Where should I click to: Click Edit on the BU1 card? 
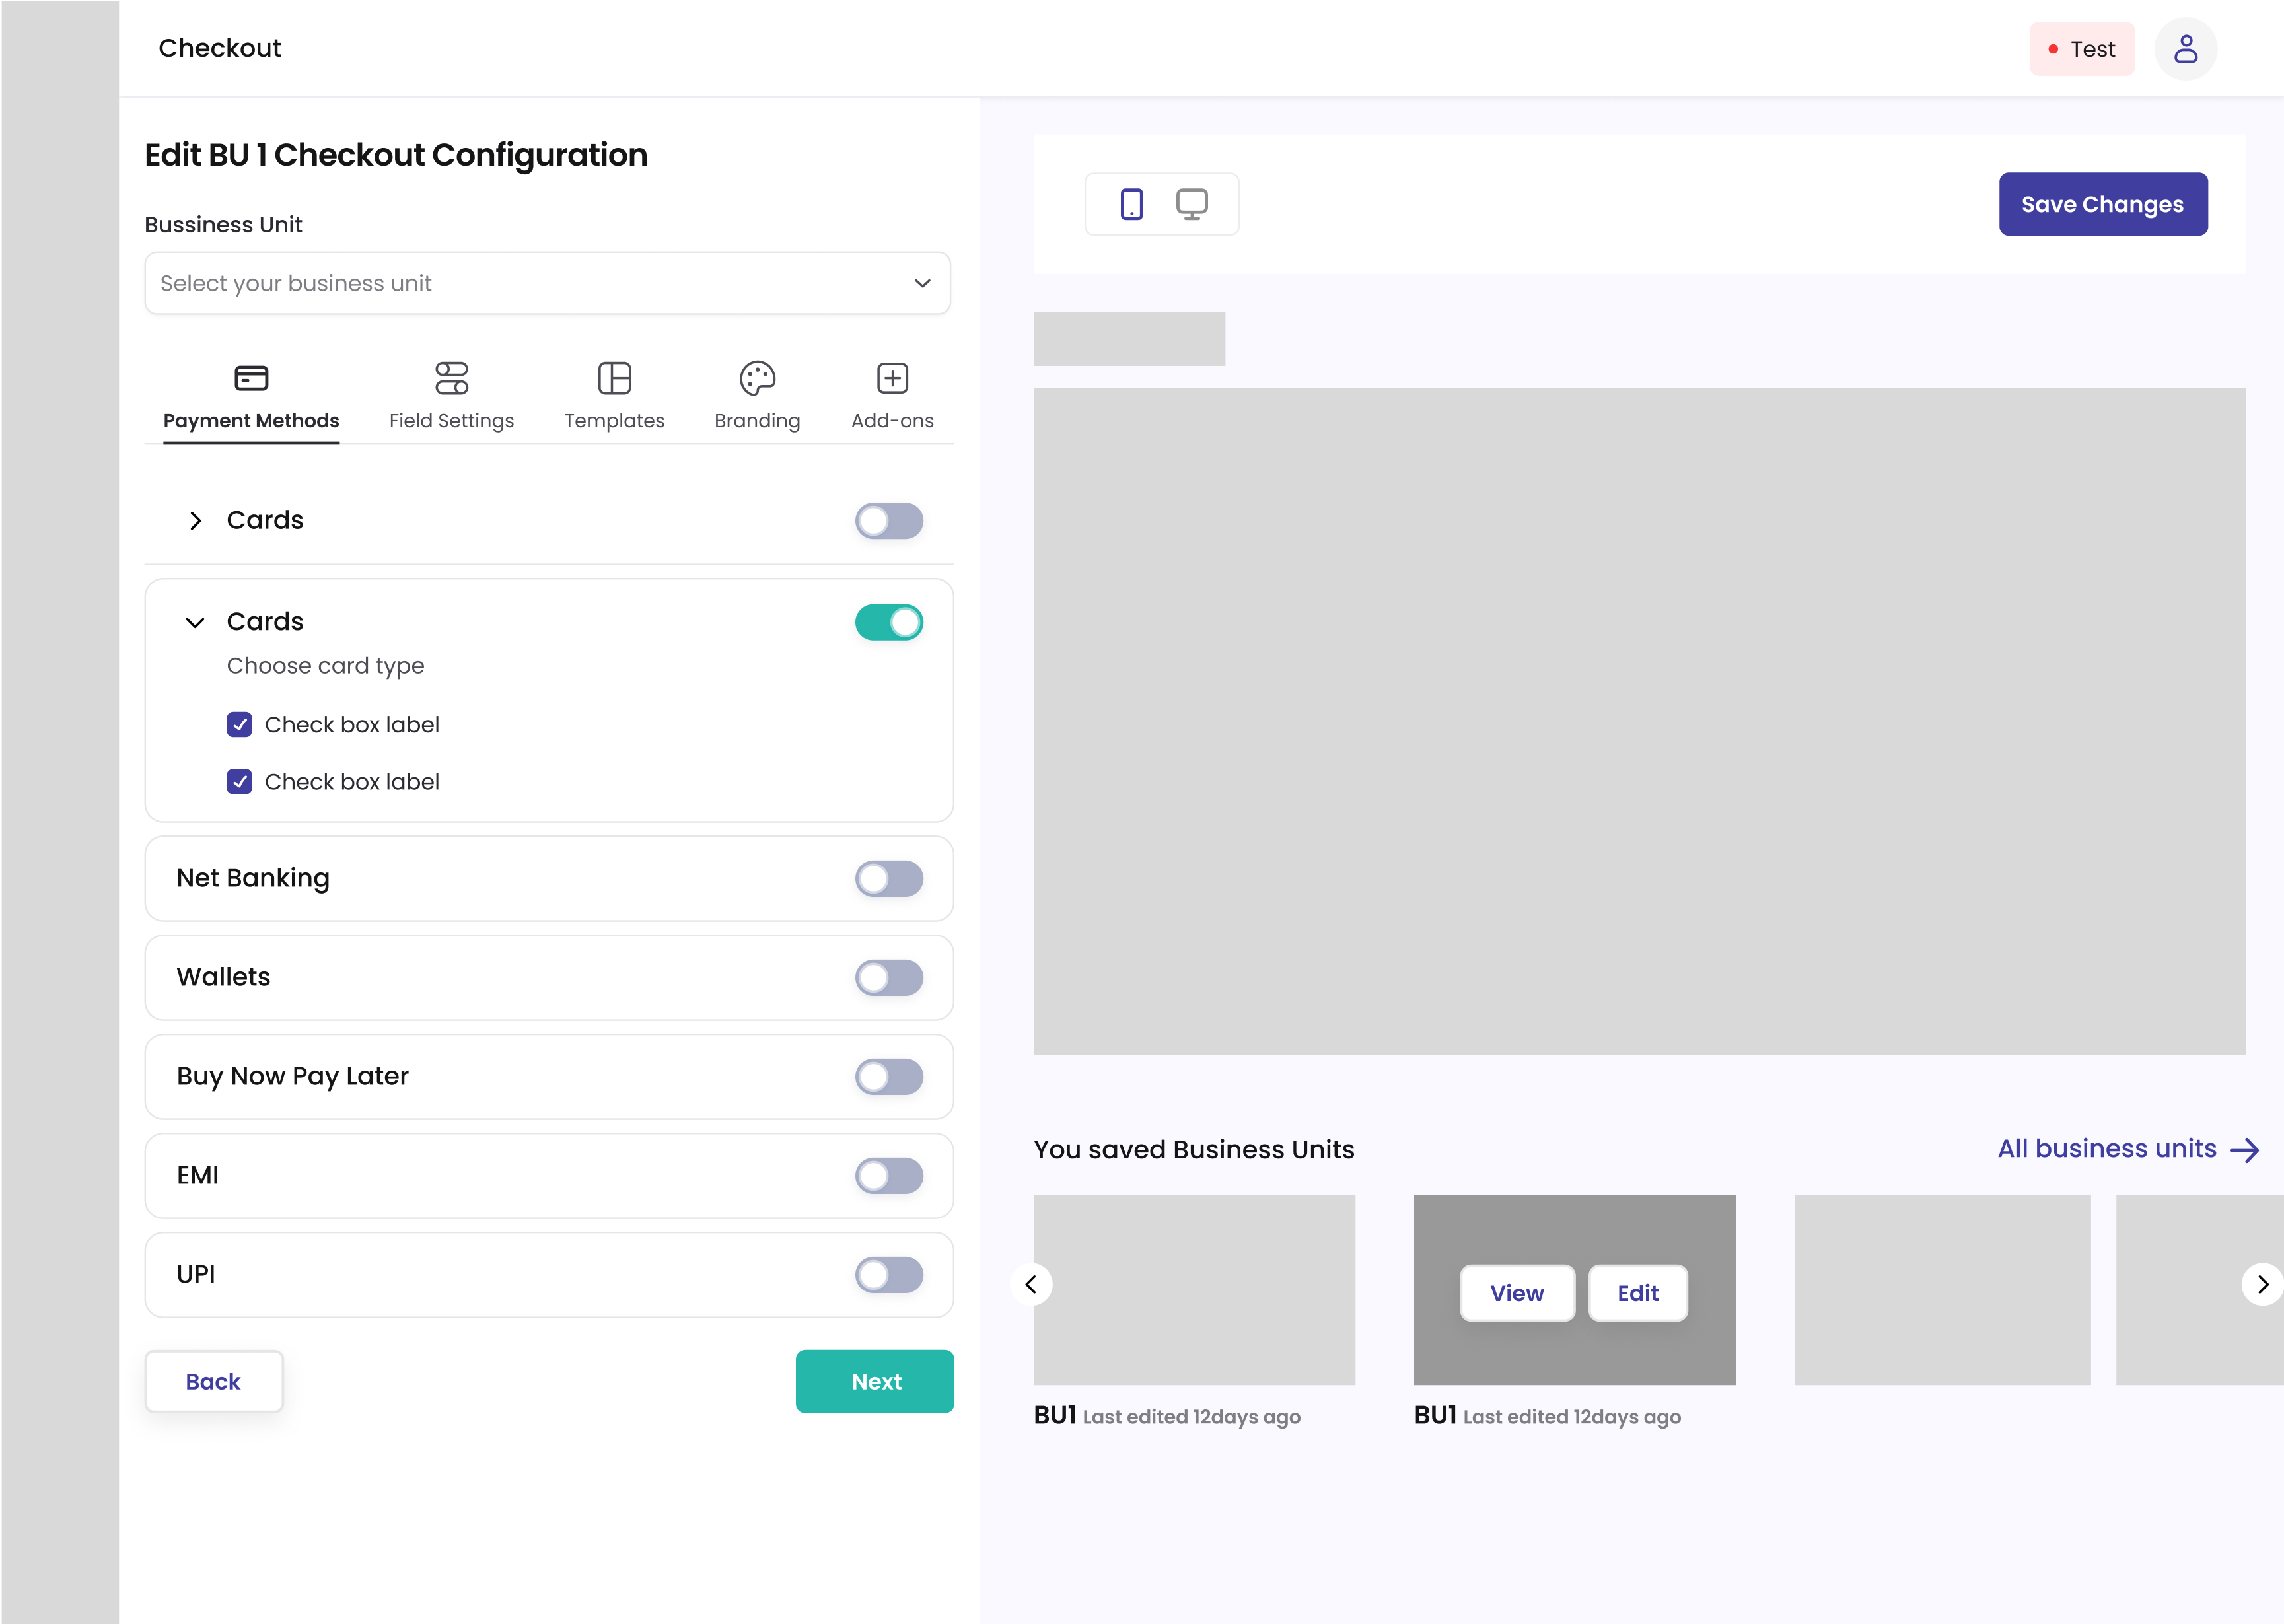coord(1638,1293)
